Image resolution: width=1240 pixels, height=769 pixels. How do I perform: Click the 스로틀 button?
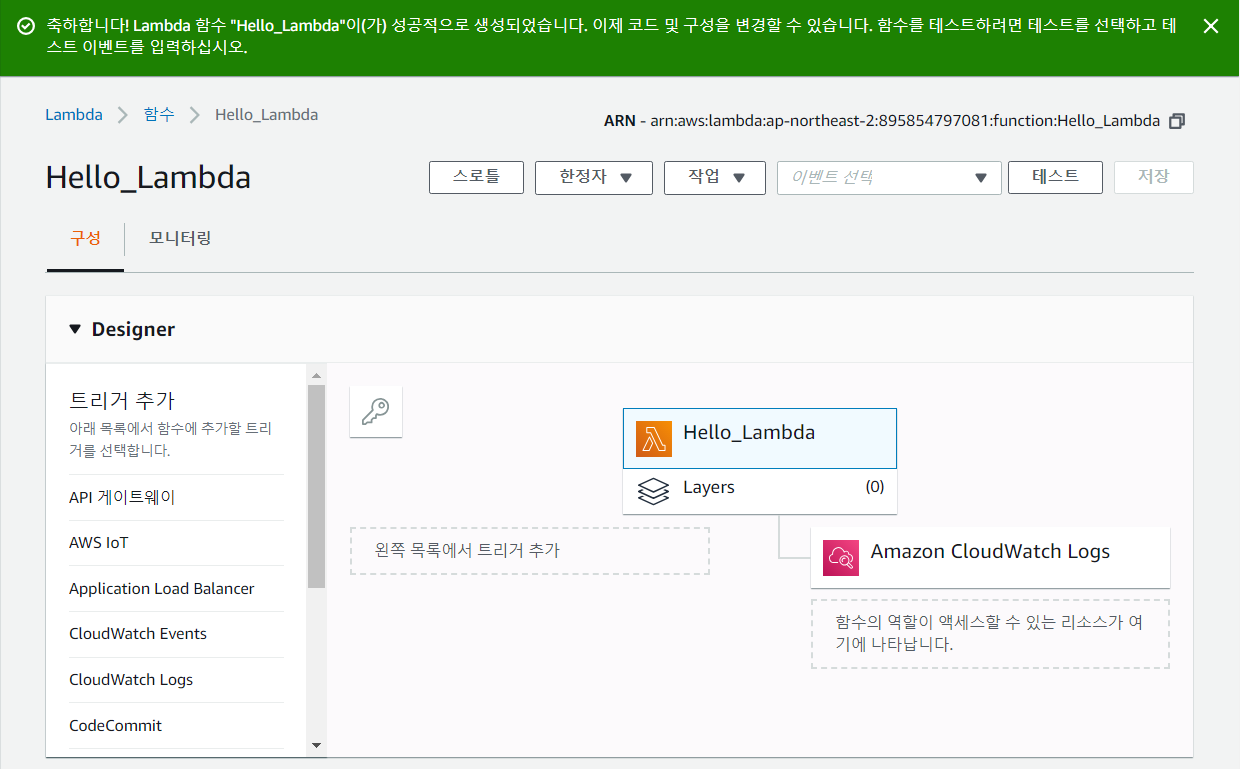pos(477,177)
